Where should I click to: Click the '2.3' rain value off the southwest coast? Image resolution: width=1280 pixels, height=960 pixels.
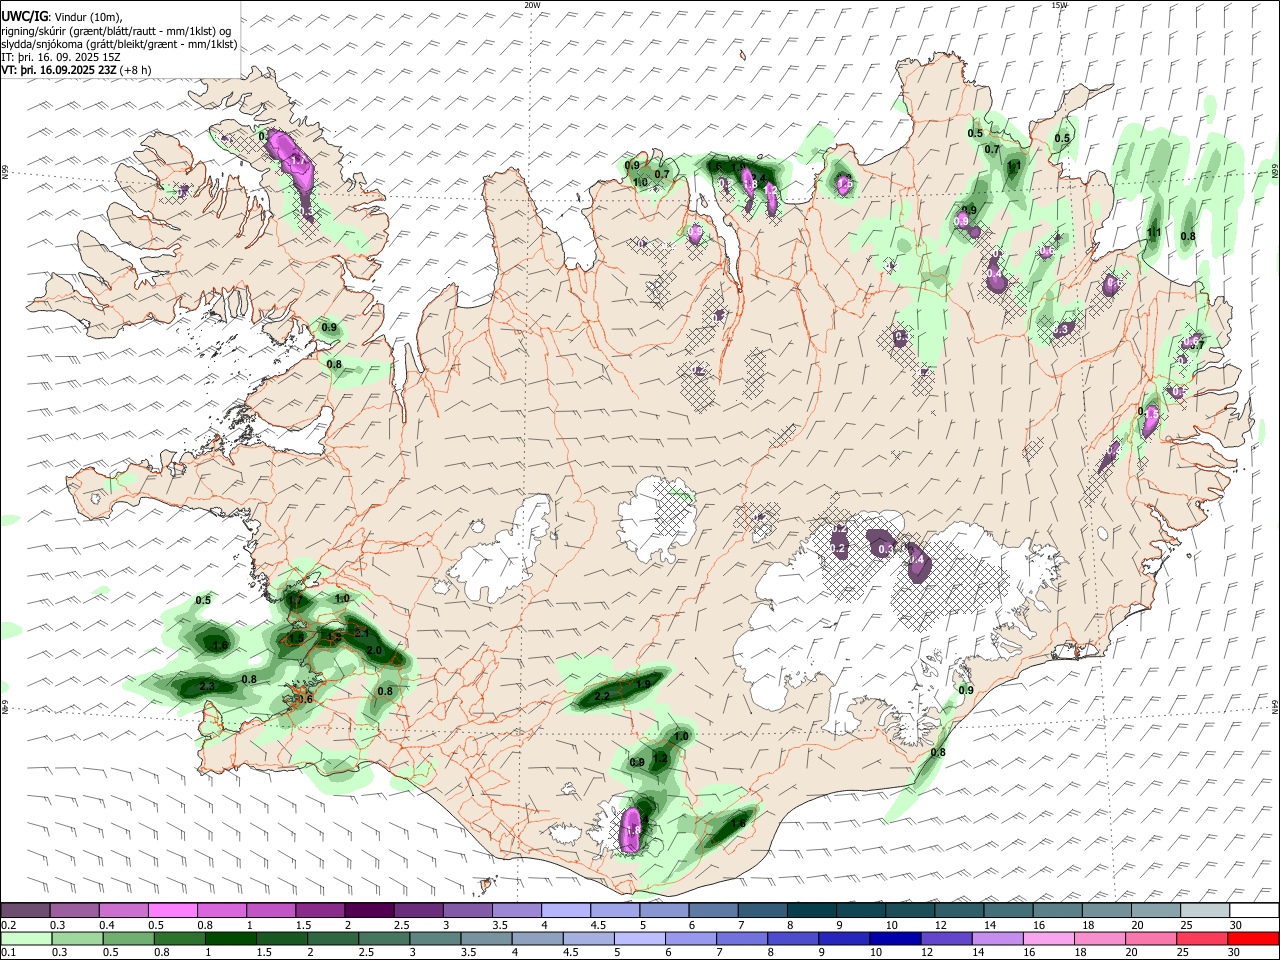point(207,686)
